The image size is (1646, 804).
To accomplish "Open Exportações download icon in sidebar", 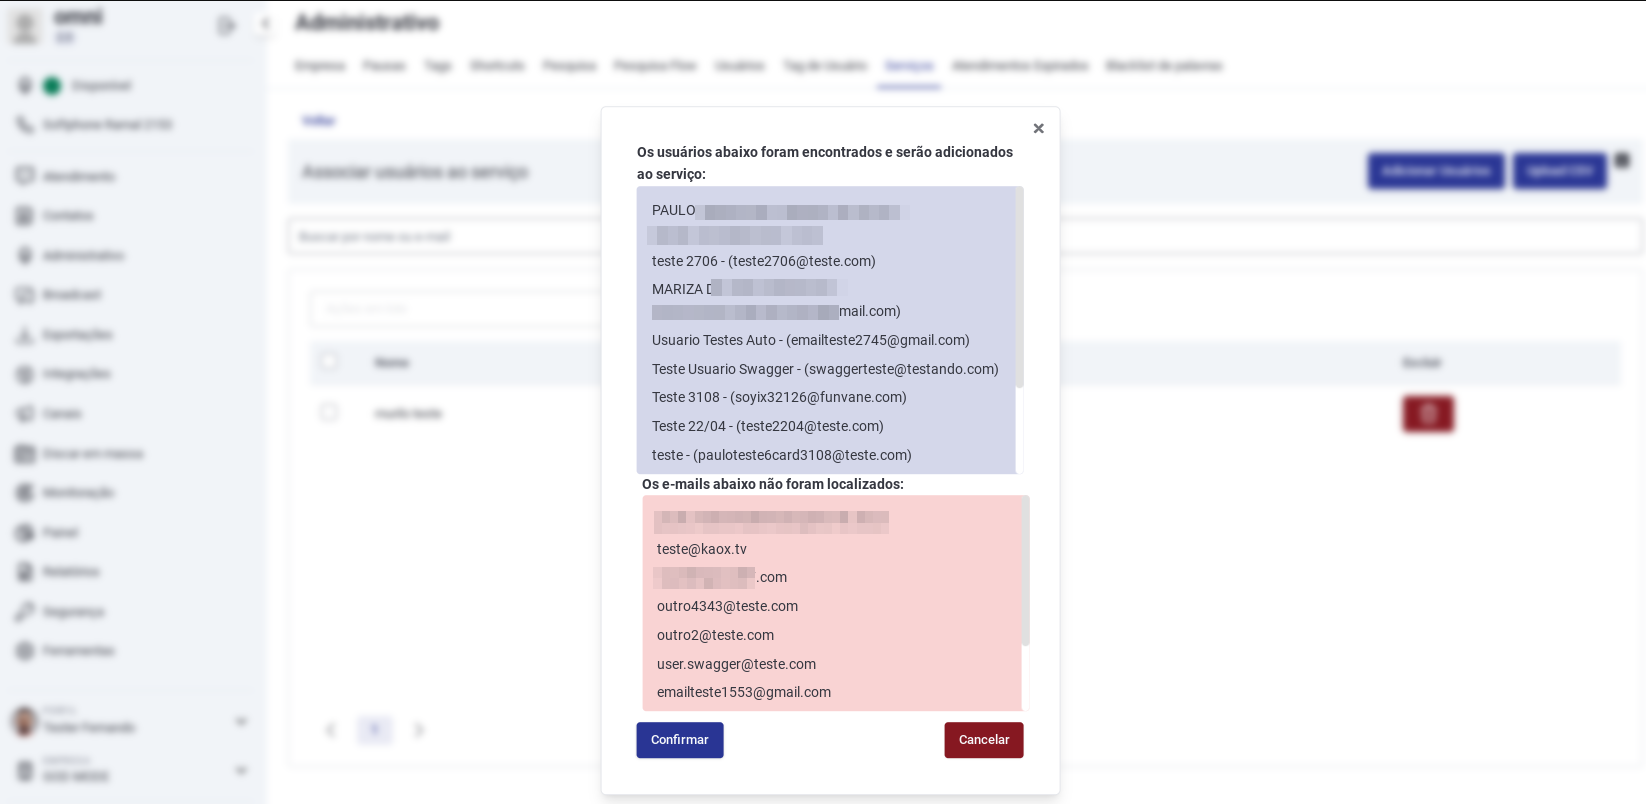I will coord(25,335).
